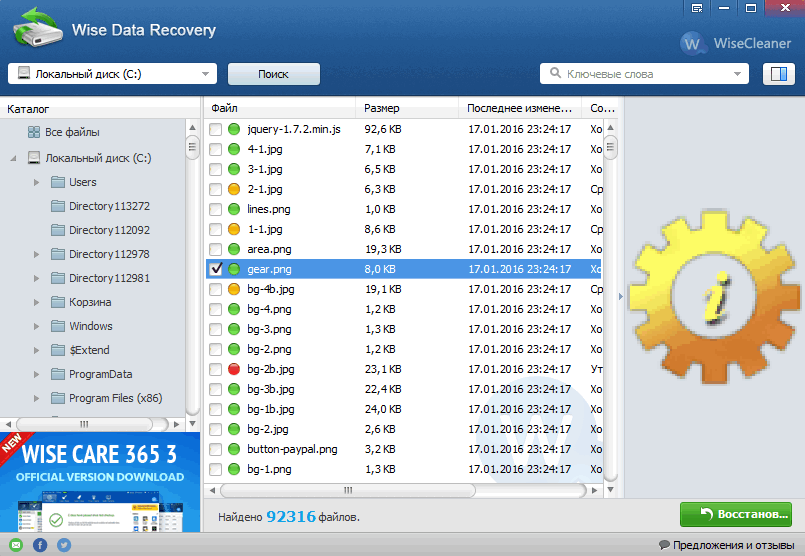Viewport: 805px width, 556px height.
Task: Click the red status dot of bg-2b.jpg
Action: [x=234, y=369]
